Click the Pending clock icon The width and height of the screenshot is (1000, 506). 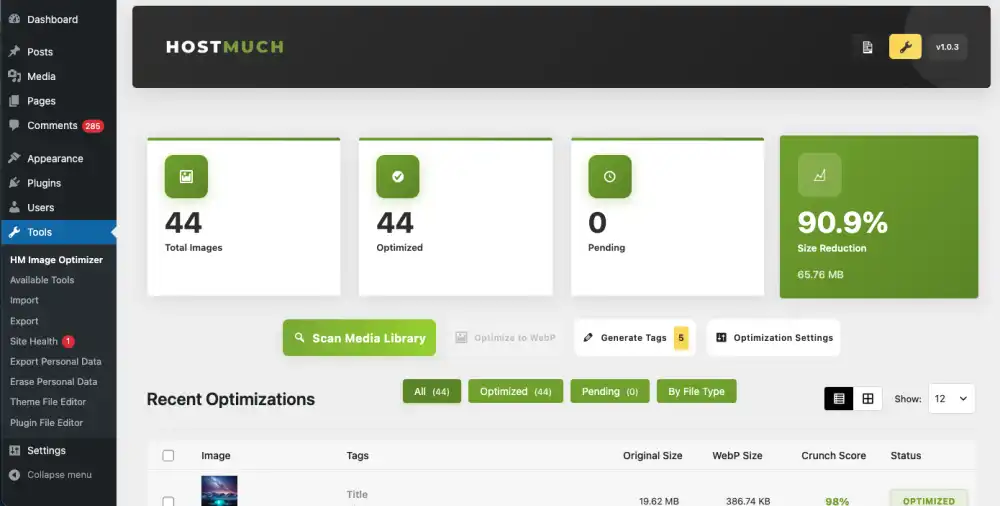609,176
